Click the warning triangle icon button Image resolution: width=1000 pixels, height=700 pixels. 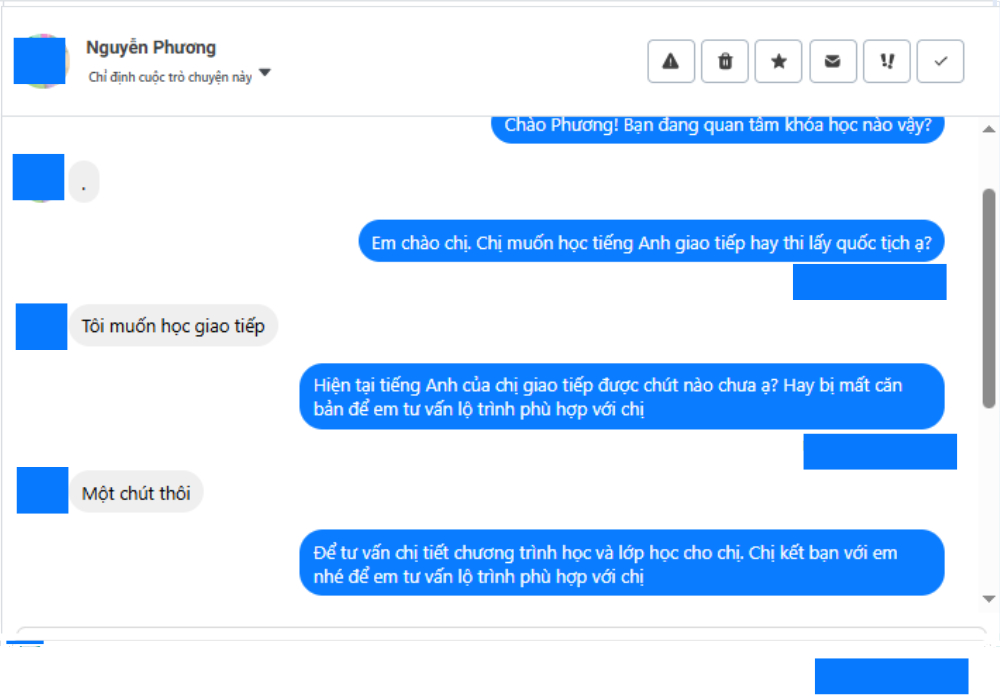670,61
